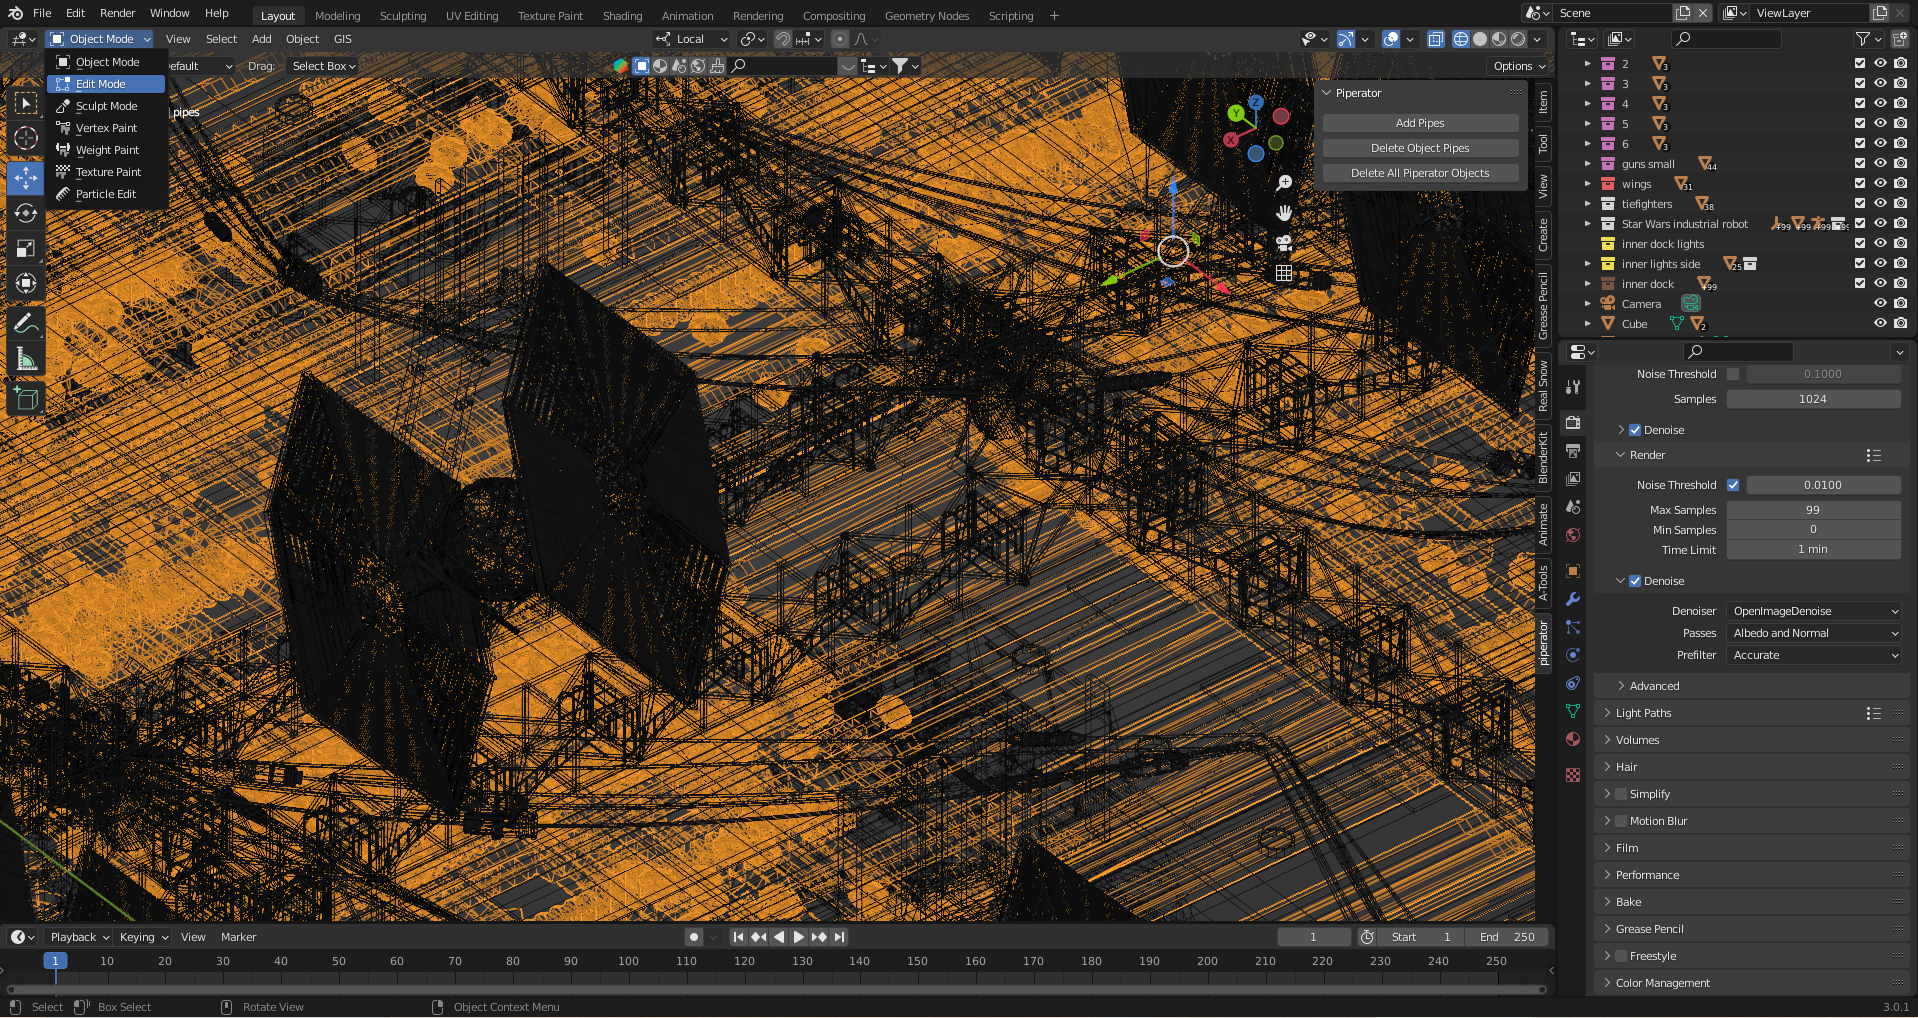Open the World properties tab icon
The image size is (1918, 1018).
point(1573,535)
